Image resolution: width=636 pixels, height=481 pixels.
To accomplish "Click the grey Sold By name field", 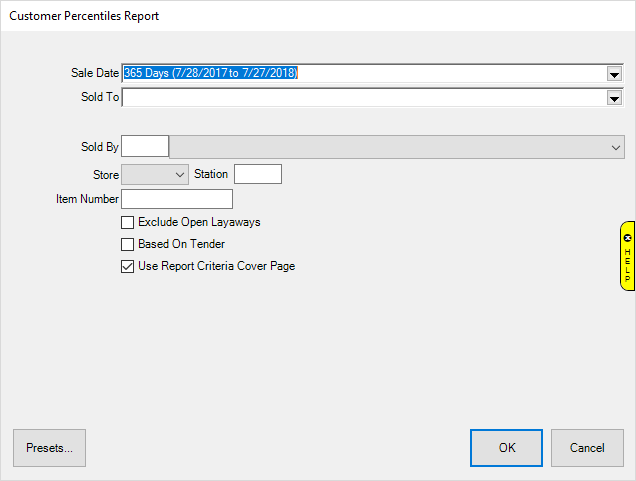I will [390, 147].
